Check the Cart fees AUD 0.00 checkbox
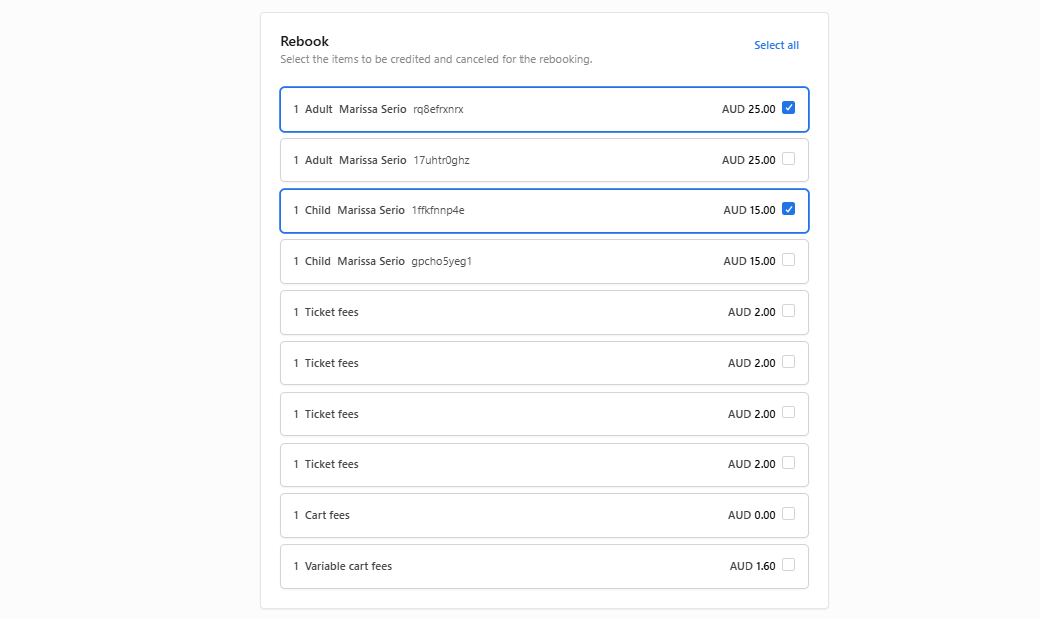Image resolution: width=1040 pixels, height=618 pixels. point(788,514)
